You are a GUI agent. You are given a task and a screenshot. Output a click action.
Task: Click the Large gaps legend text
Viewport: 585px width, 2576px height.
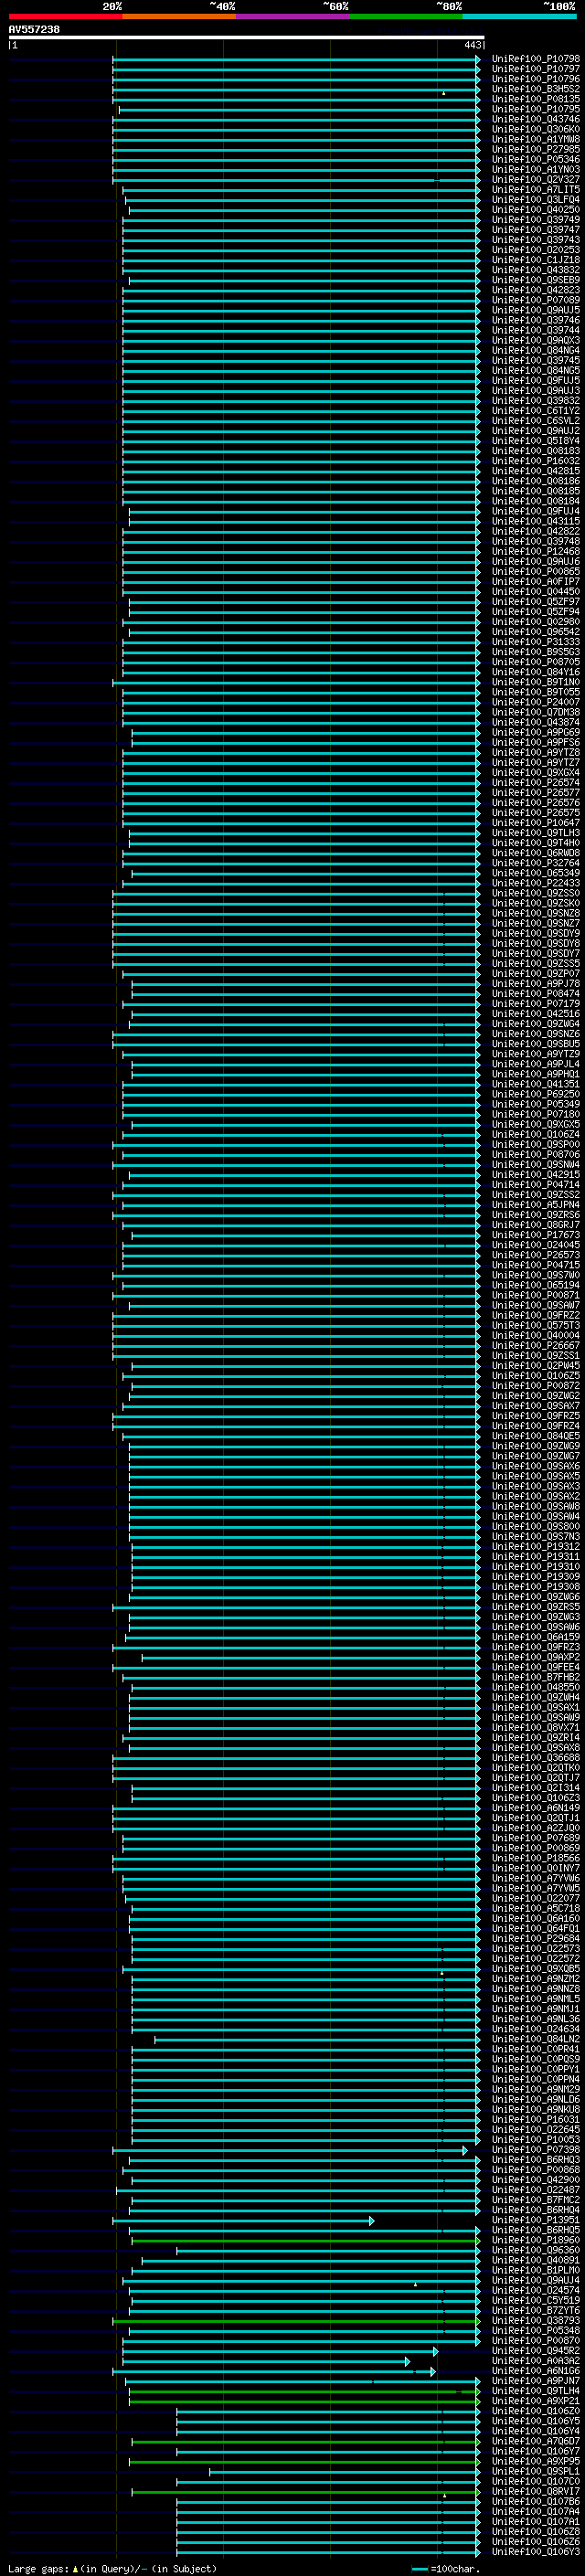[x=112, y=2568]
